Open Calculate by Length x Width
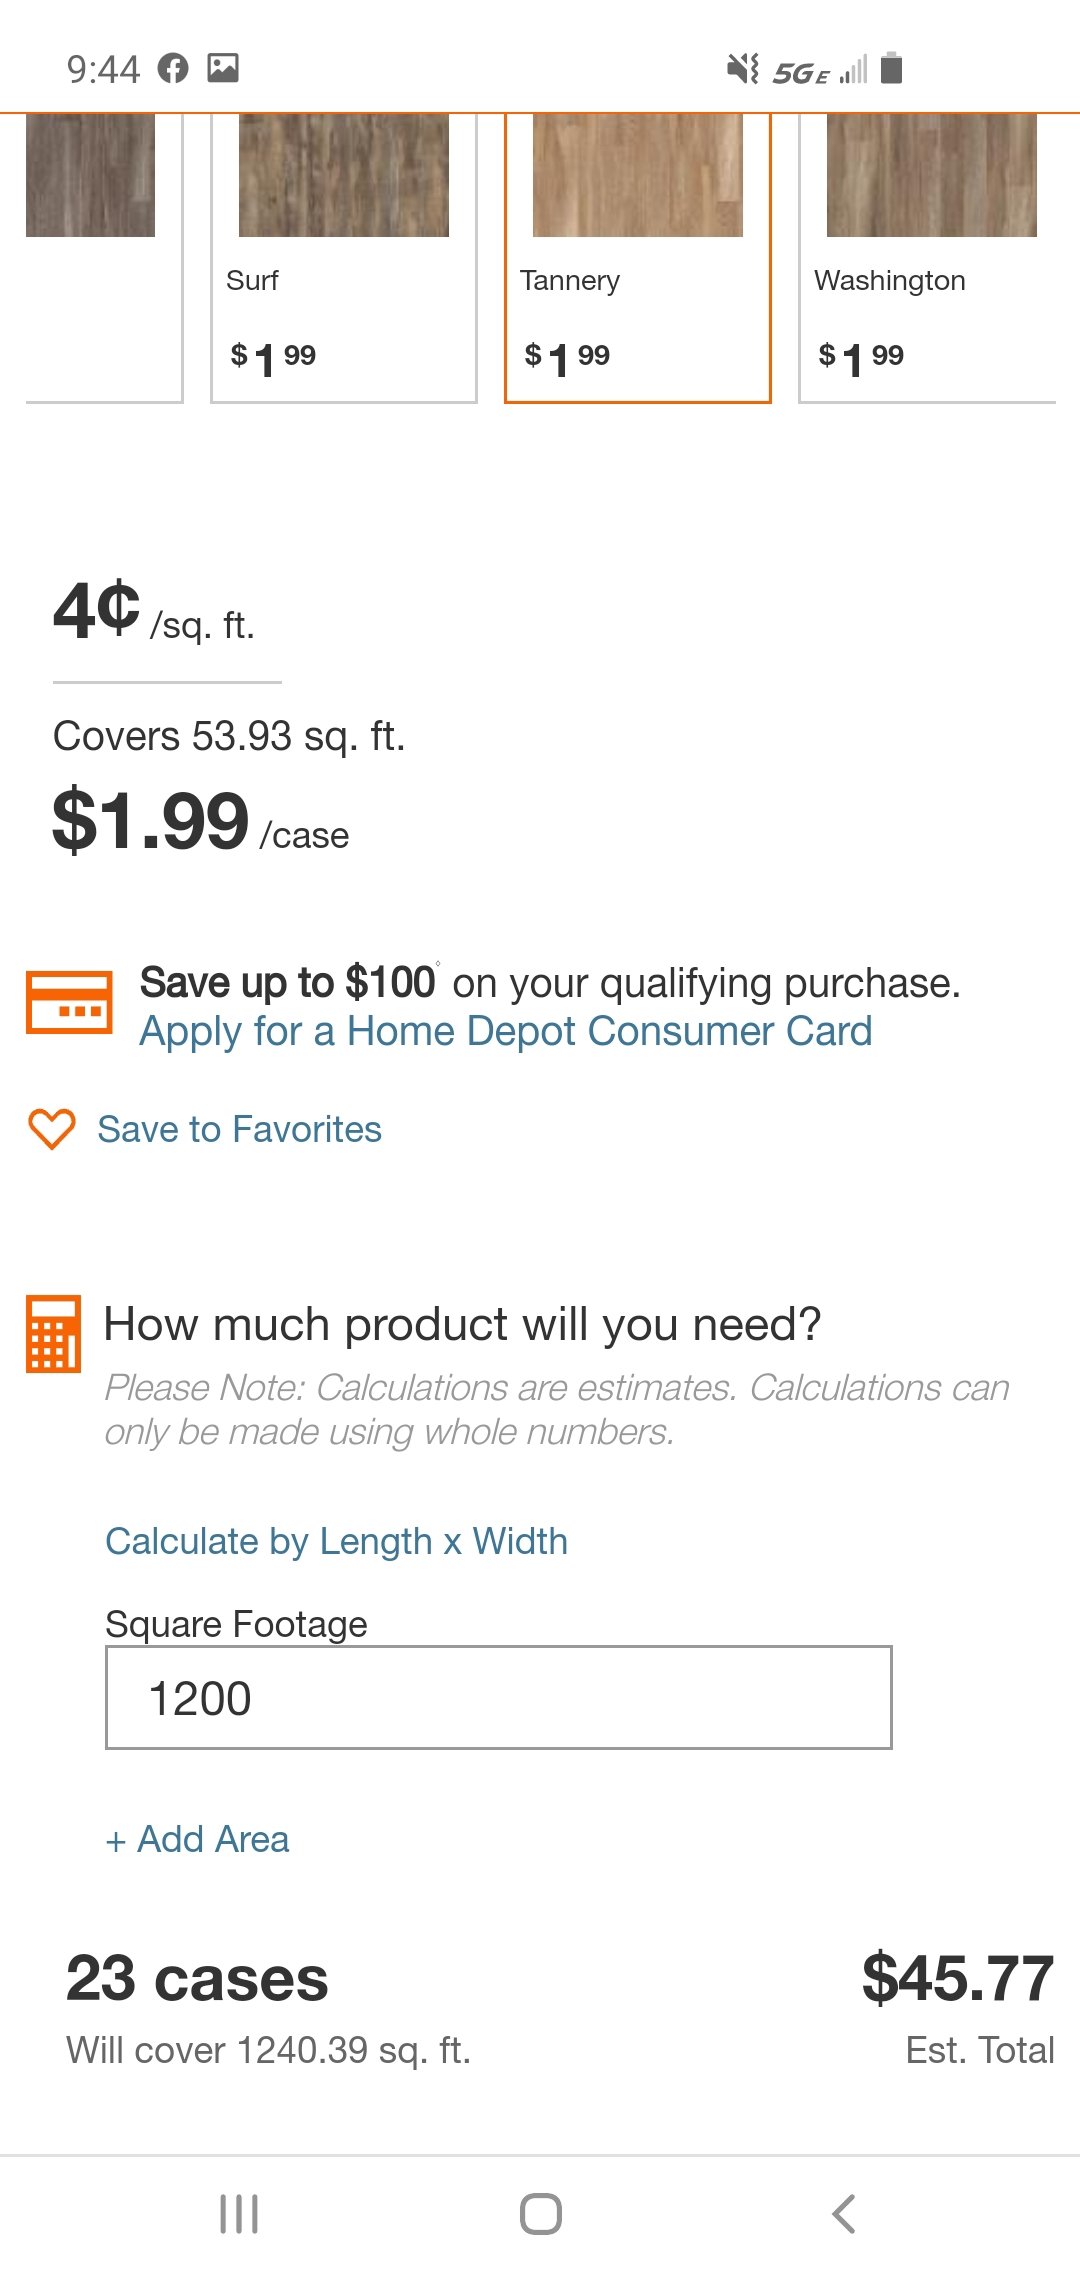 pyautogui.click(x=336, y=1541)
